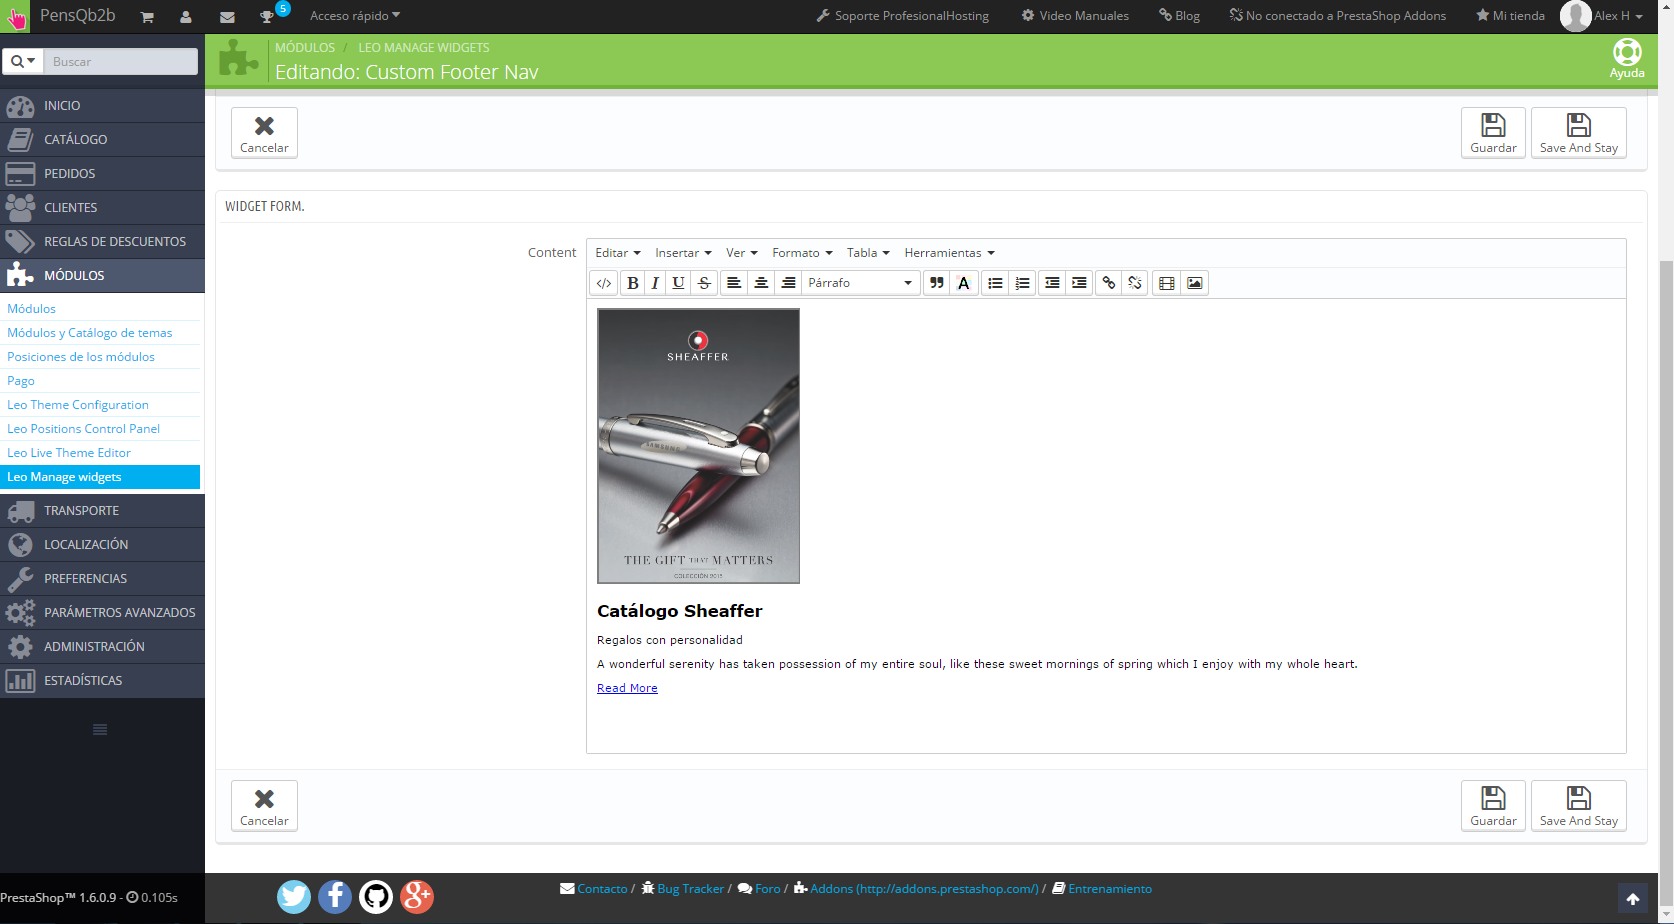Open the search filter dropdown
Screen dimensions: 1674x924
(x=22, y=62)
